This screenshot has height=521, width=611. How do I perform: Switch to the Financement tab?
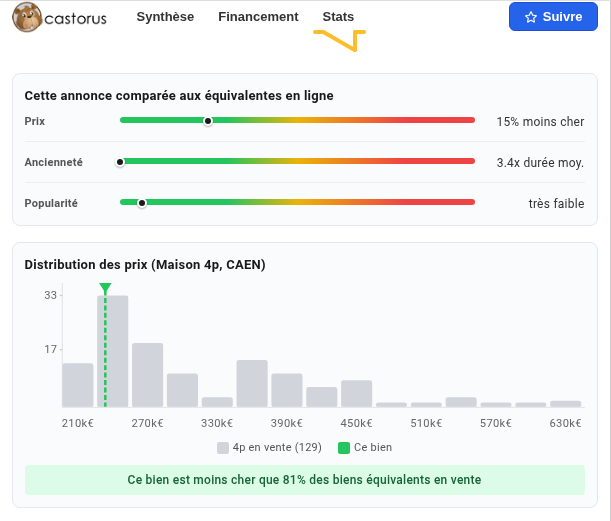point(258,17)
